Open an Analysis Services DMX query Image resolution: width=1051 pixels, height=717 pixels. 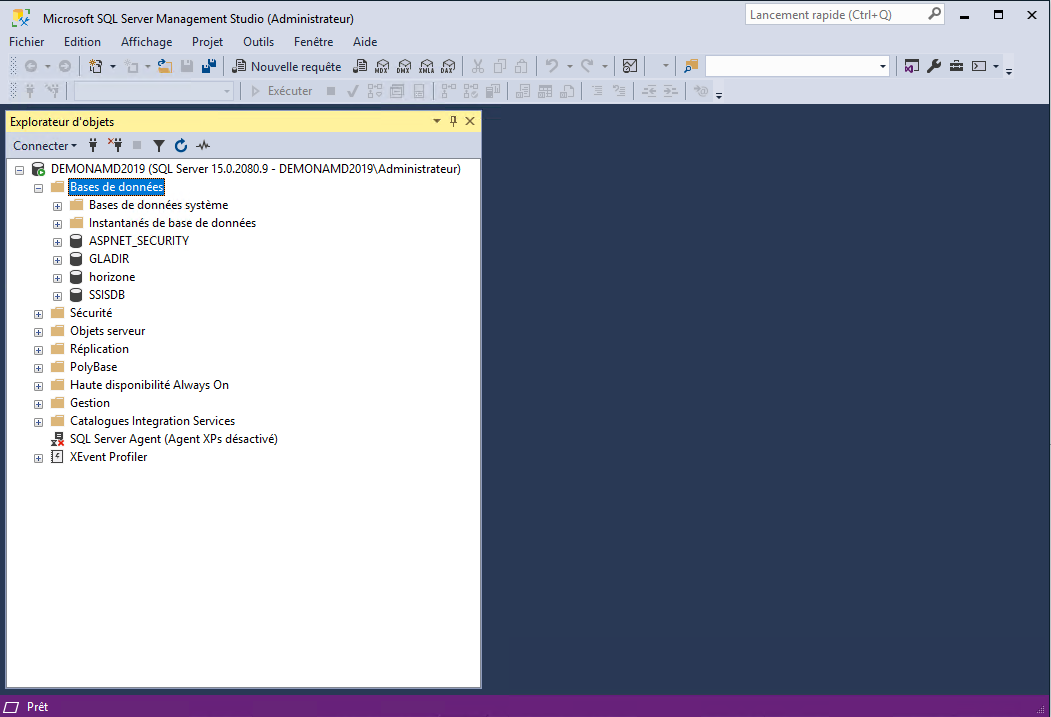(x=404, y=66)
